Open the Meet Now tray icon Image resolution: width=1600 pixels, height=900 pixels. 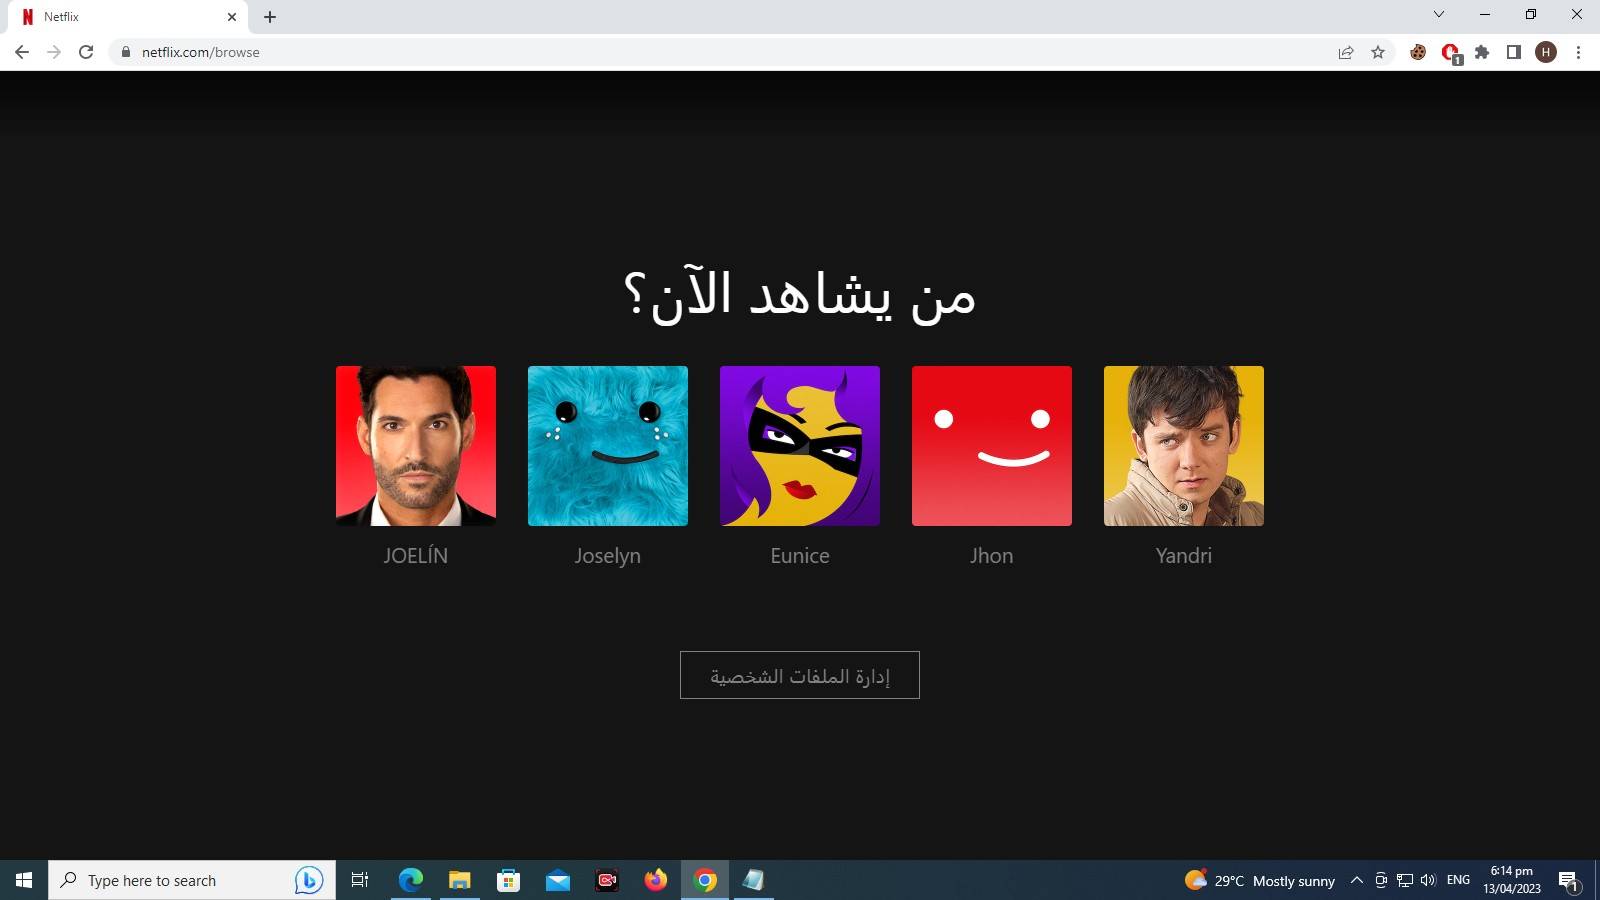[x=1381, y=880]
